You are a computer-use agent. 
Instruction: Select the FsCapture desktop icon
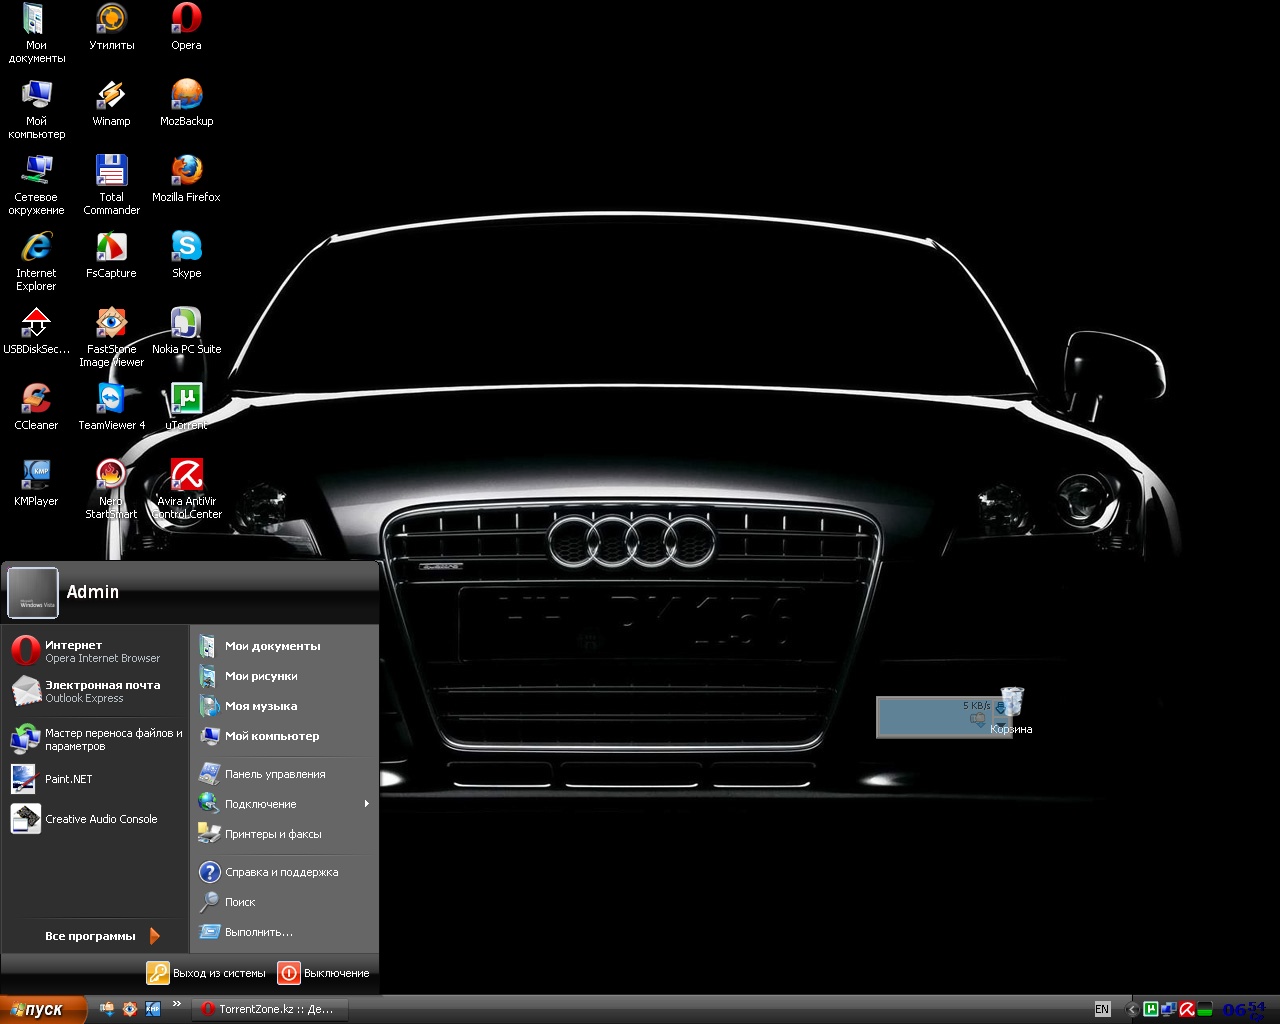pos(111,255)
